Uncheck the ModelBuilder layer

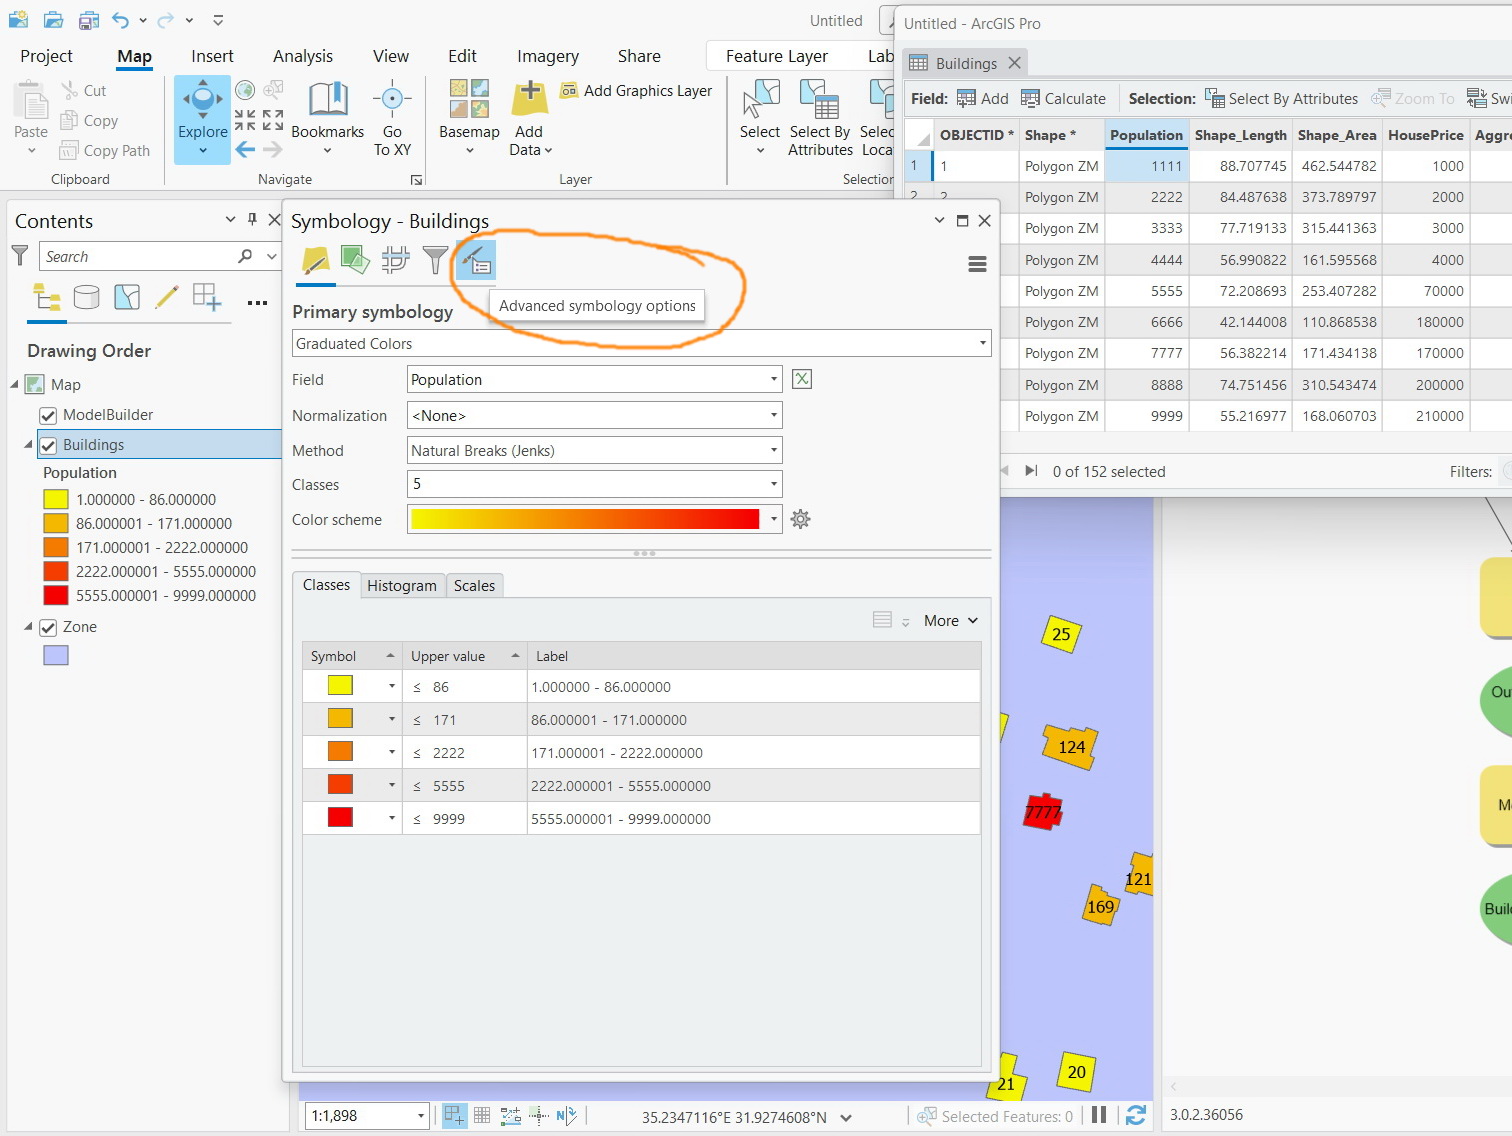tap(47, 414)
